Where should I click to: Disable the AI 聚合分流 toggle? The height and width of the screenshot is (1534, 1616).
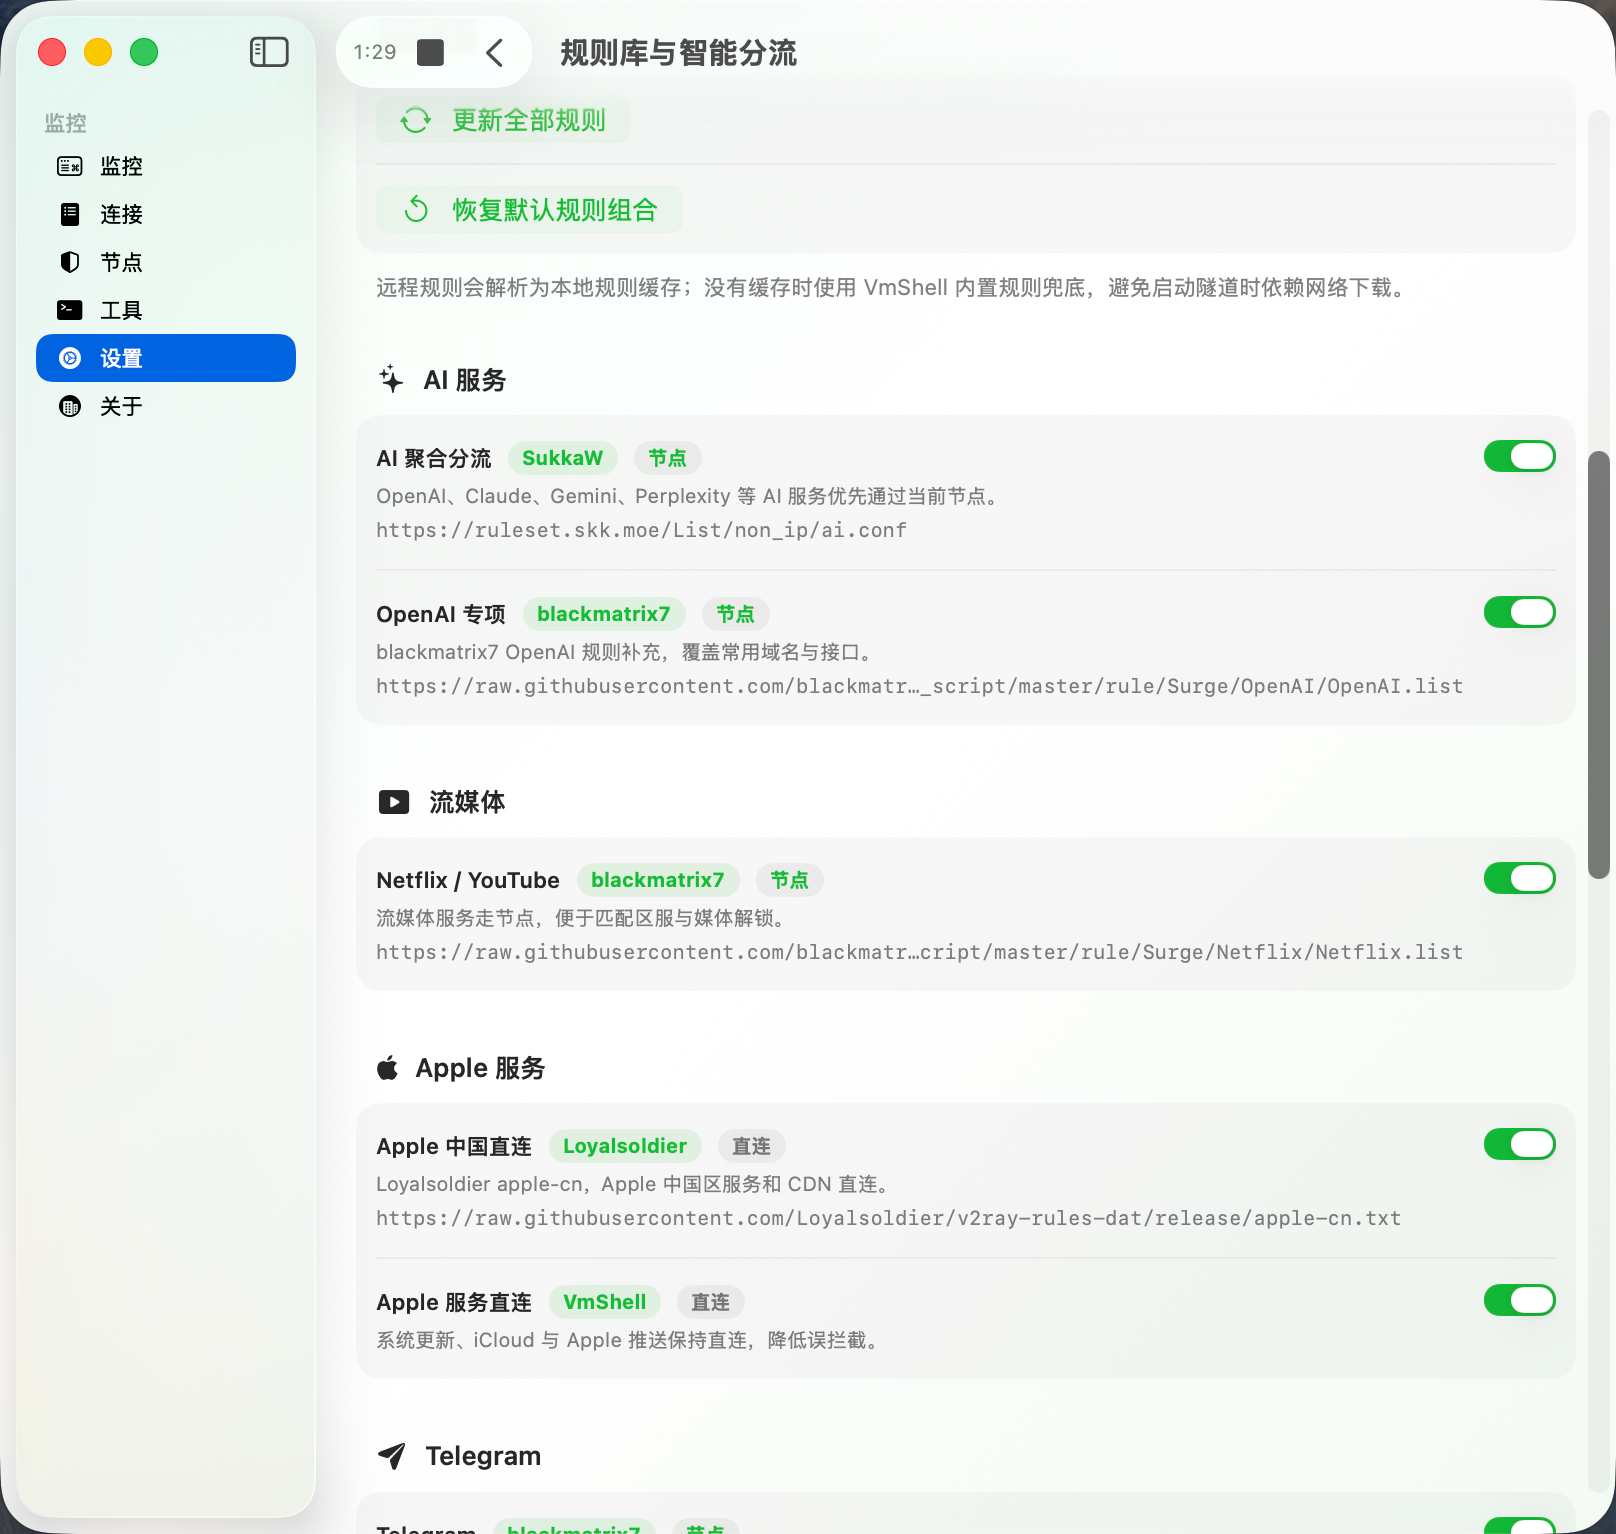pos(1519,456)
